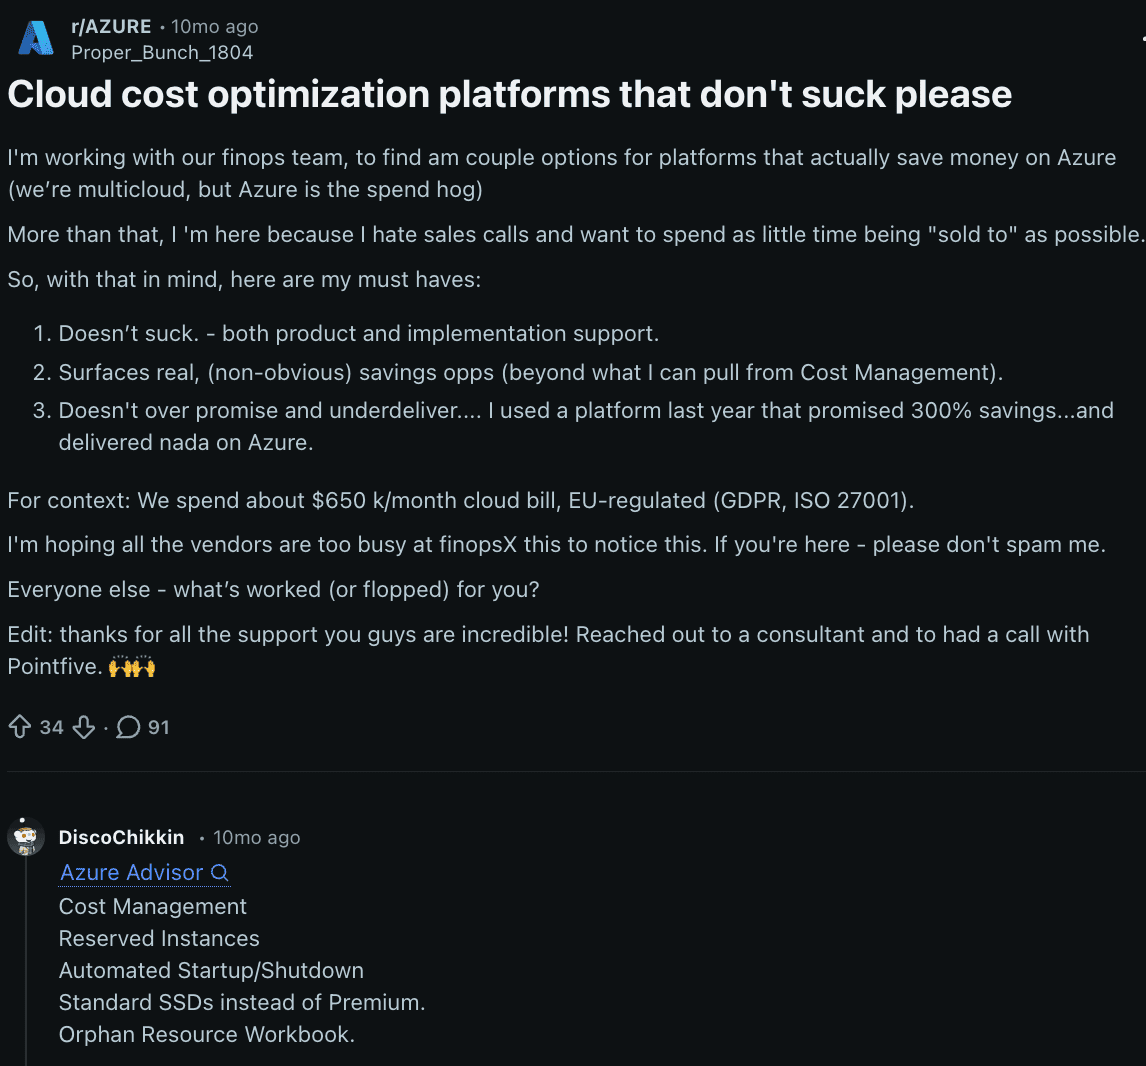The height and width of the screenshot is (1066, 1146).
Task: Open the r/AZURE subreddit link
Action: 111,27
